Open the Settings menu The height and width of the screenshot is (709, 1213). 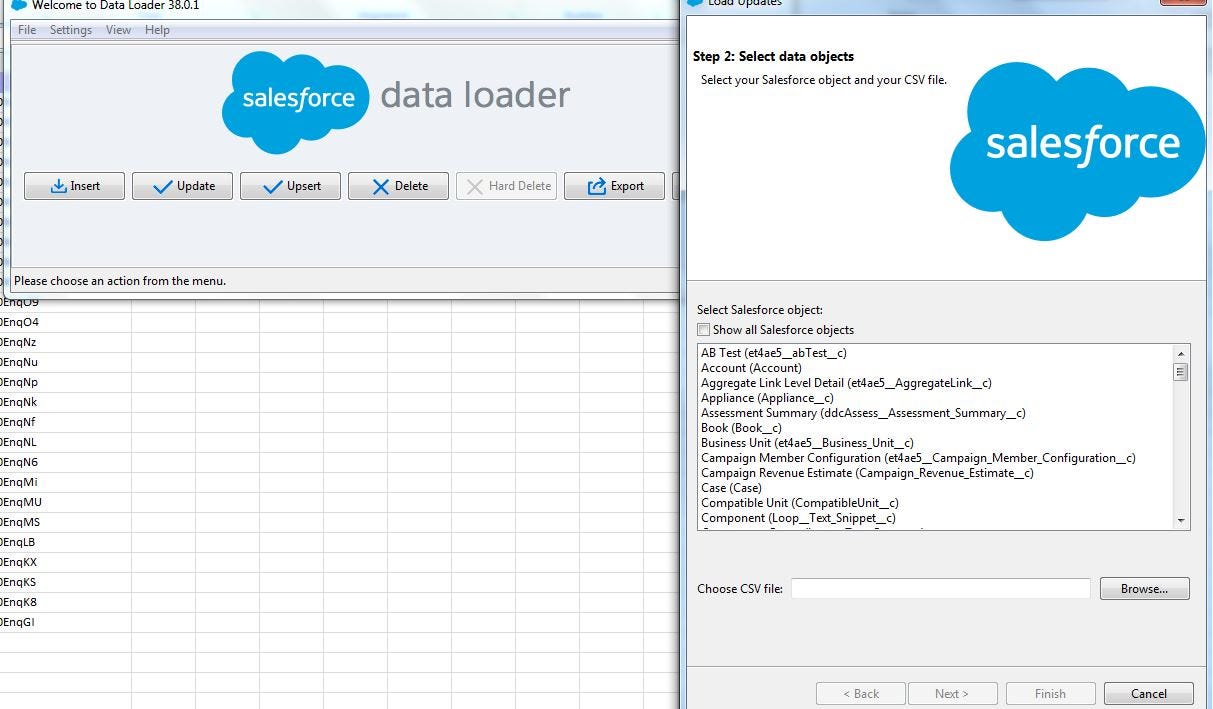71,30
